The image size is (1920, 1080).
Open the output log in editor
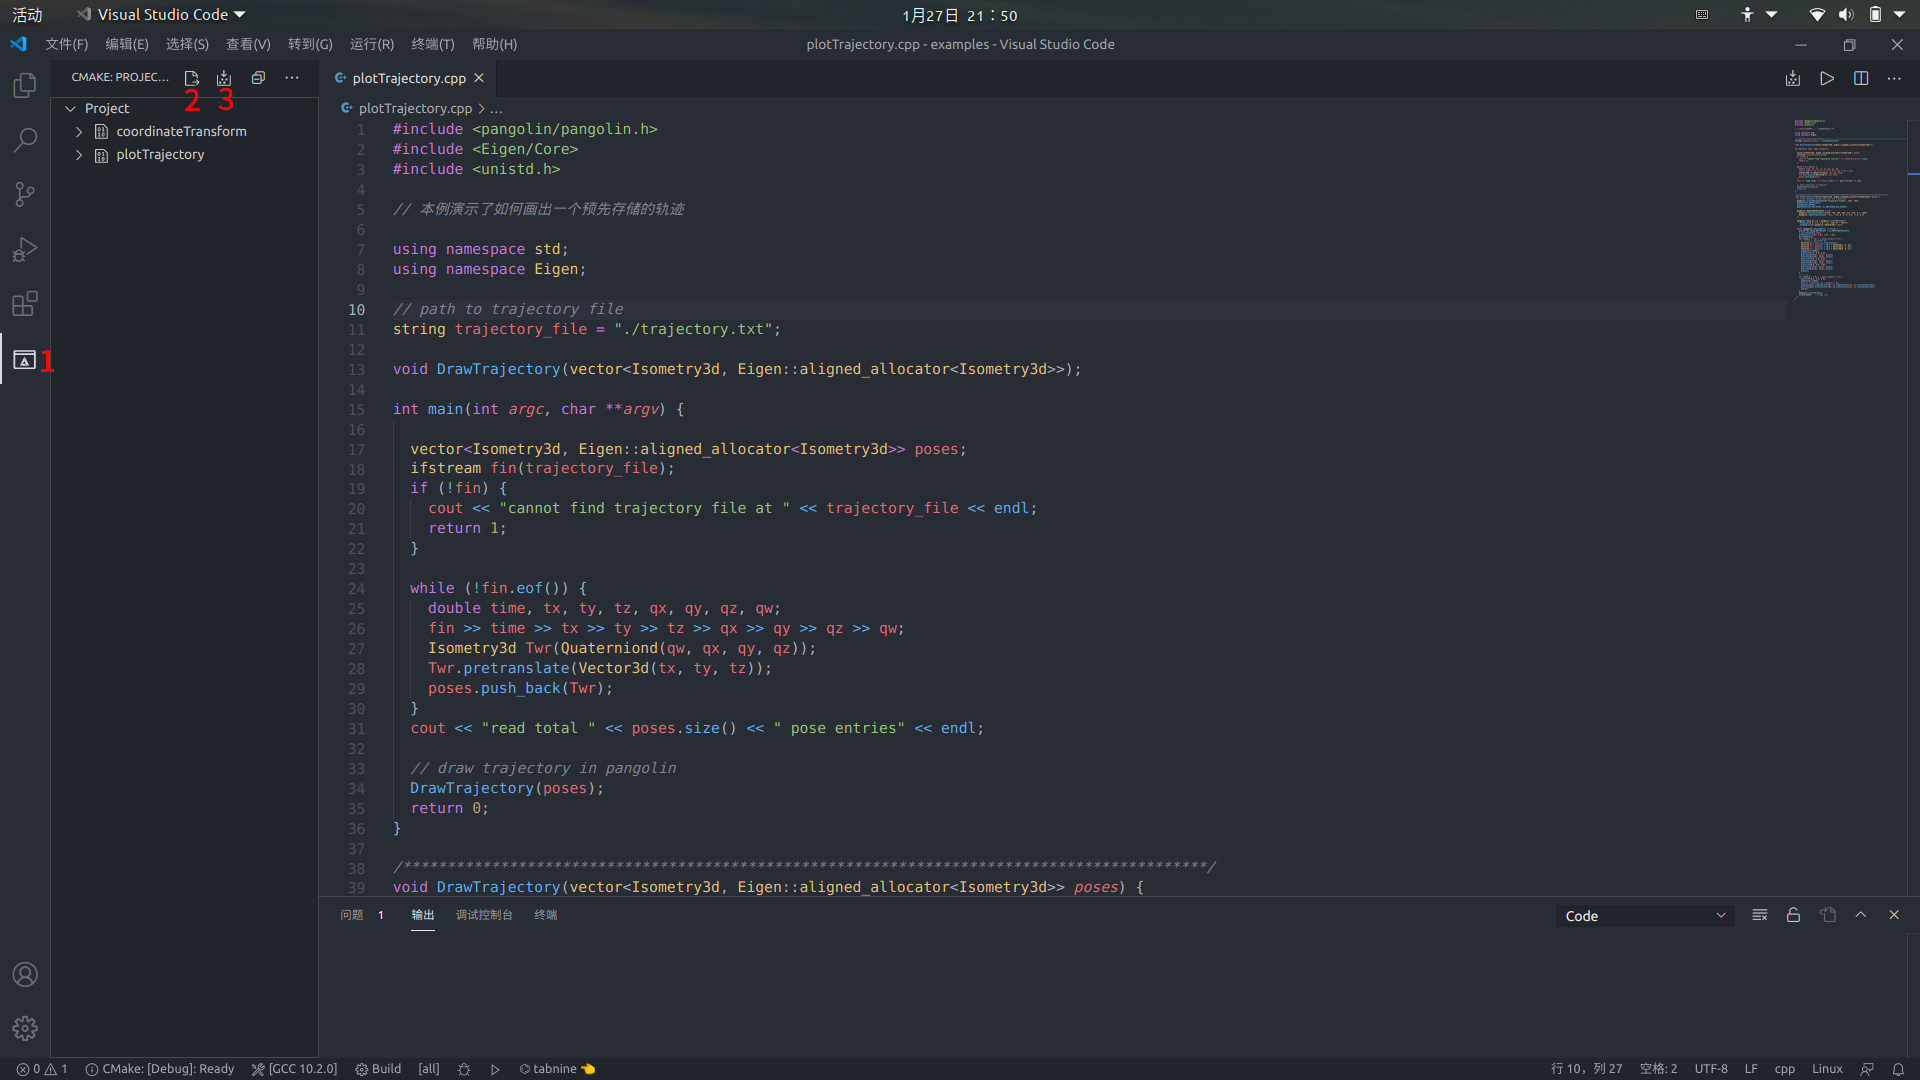(x=1828, y=915)
